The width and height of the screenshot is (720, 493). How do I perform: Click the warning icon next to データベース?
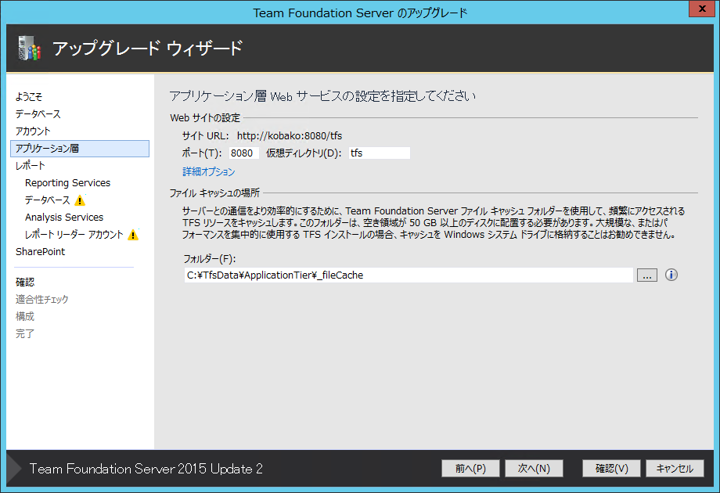tap(80, 200)
